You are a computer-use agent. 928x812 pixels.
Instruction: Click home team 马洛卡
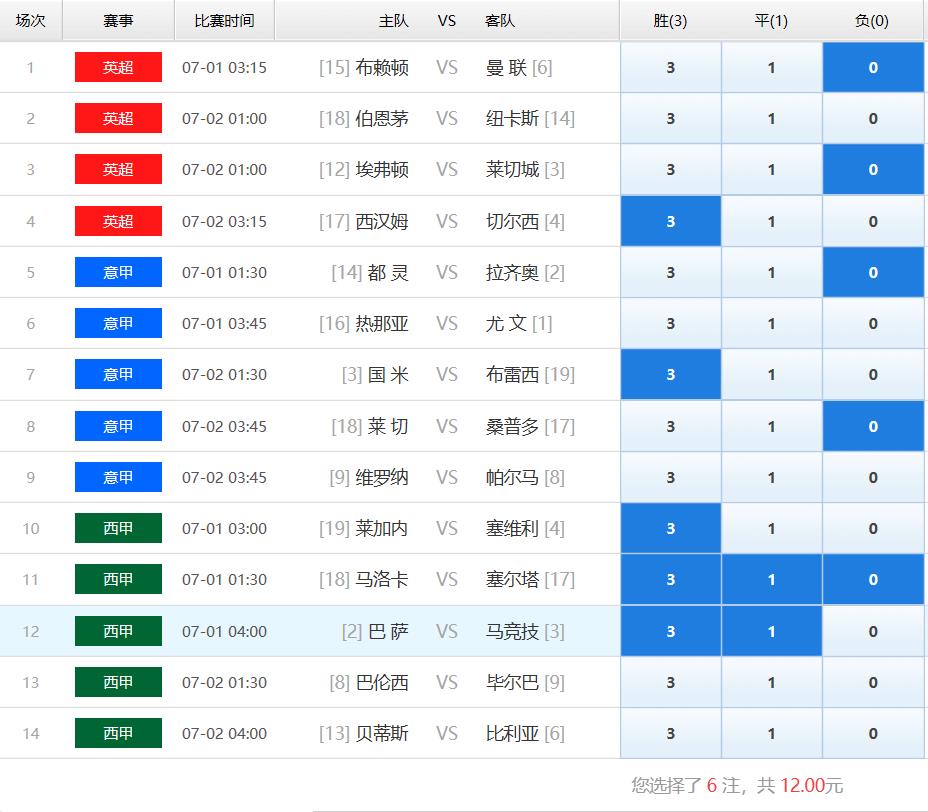pyautogui.click(x=382, y=579)
